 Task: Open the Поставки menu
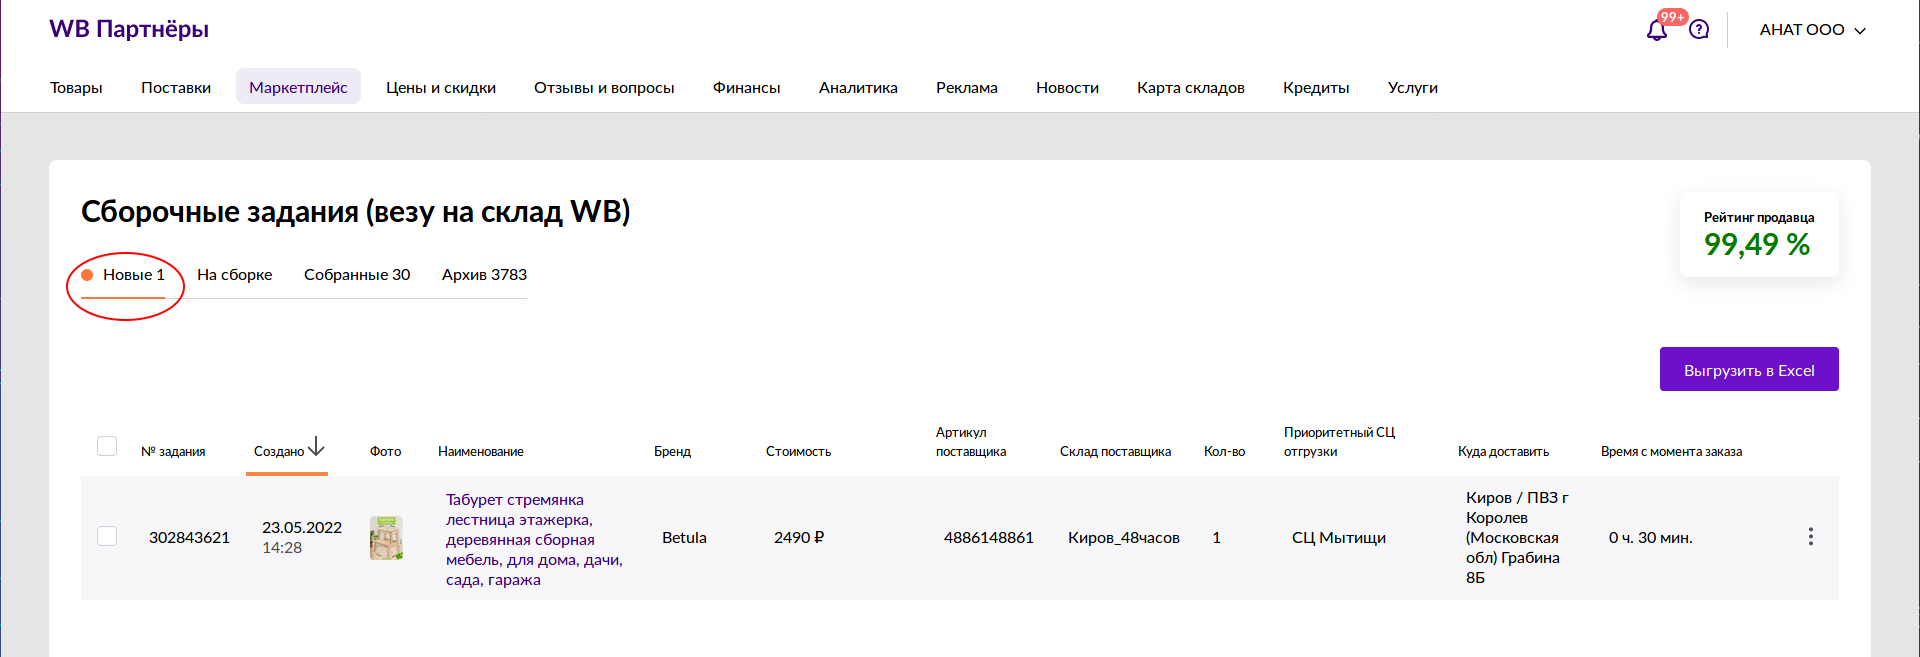pos(176,88)
